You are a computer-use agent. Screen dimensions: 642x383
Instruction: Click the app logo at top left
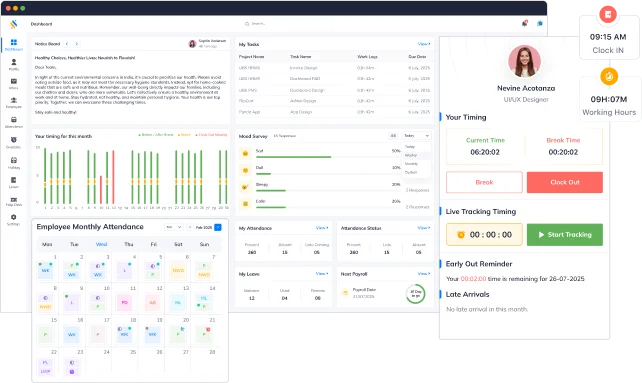click(14, 24)
